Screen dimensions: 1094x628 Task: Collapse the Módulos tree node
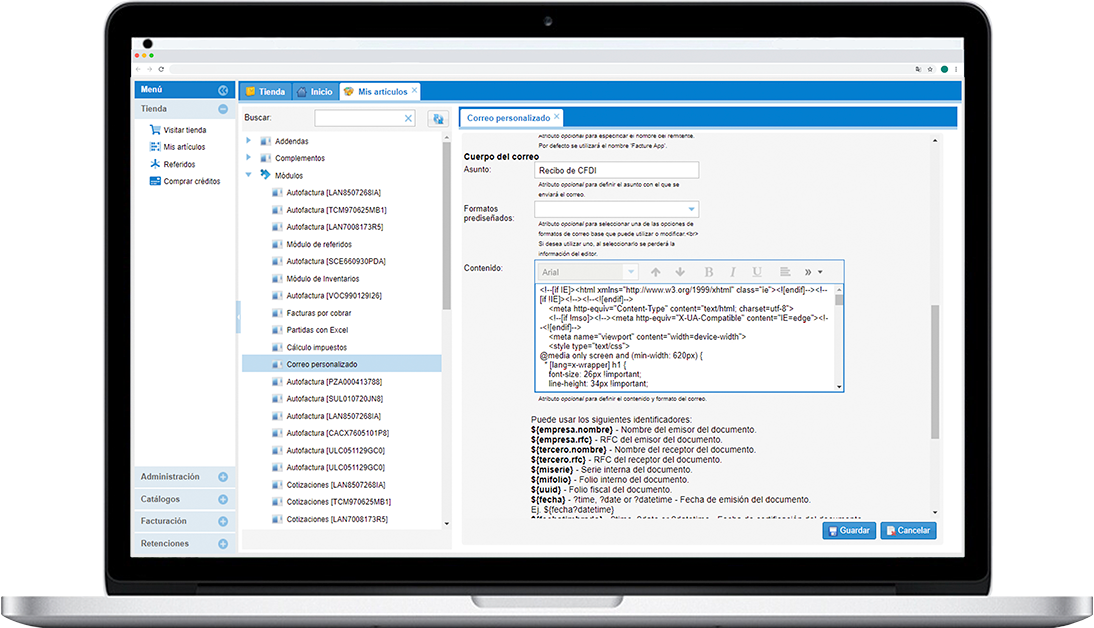pos(248,175)
